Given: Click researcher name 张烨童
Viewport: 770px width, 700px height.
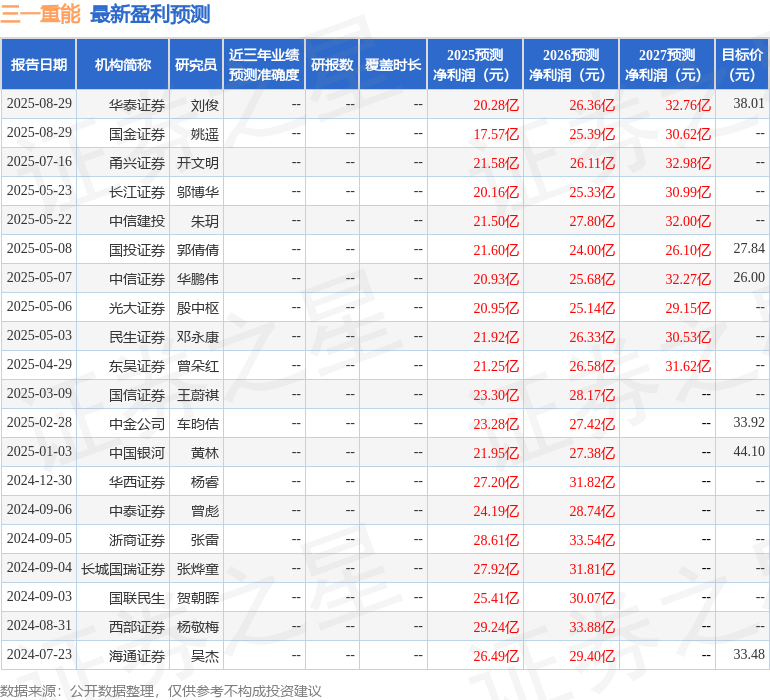Looking at the screenshot, I should click(198, 568).
